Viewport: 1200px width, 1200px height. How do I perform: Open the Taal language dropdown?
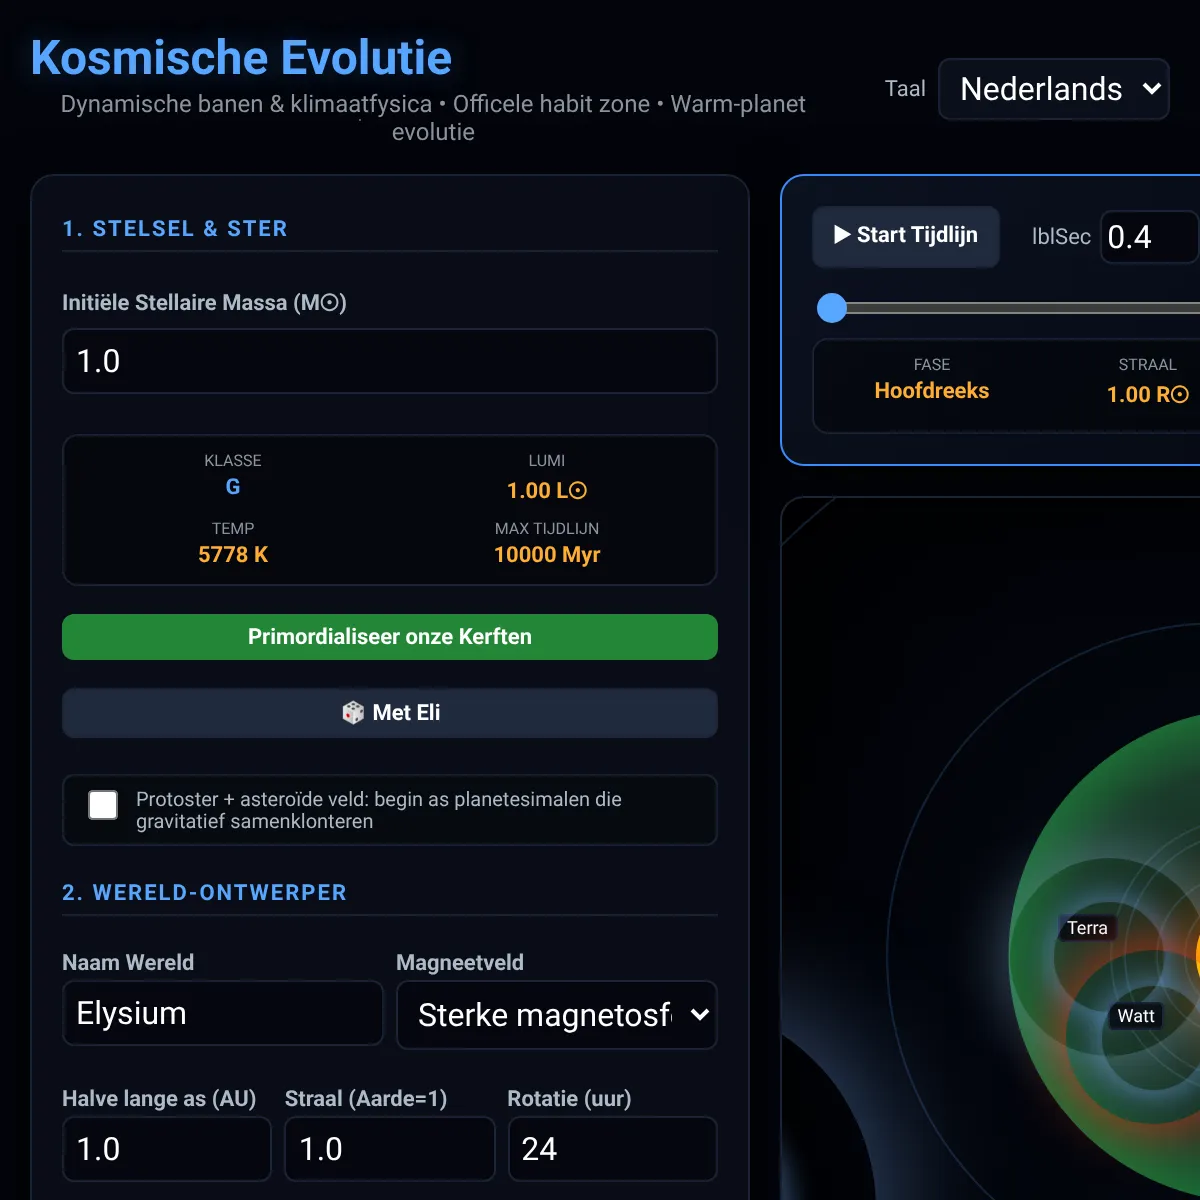click(x=1054, y=89)
